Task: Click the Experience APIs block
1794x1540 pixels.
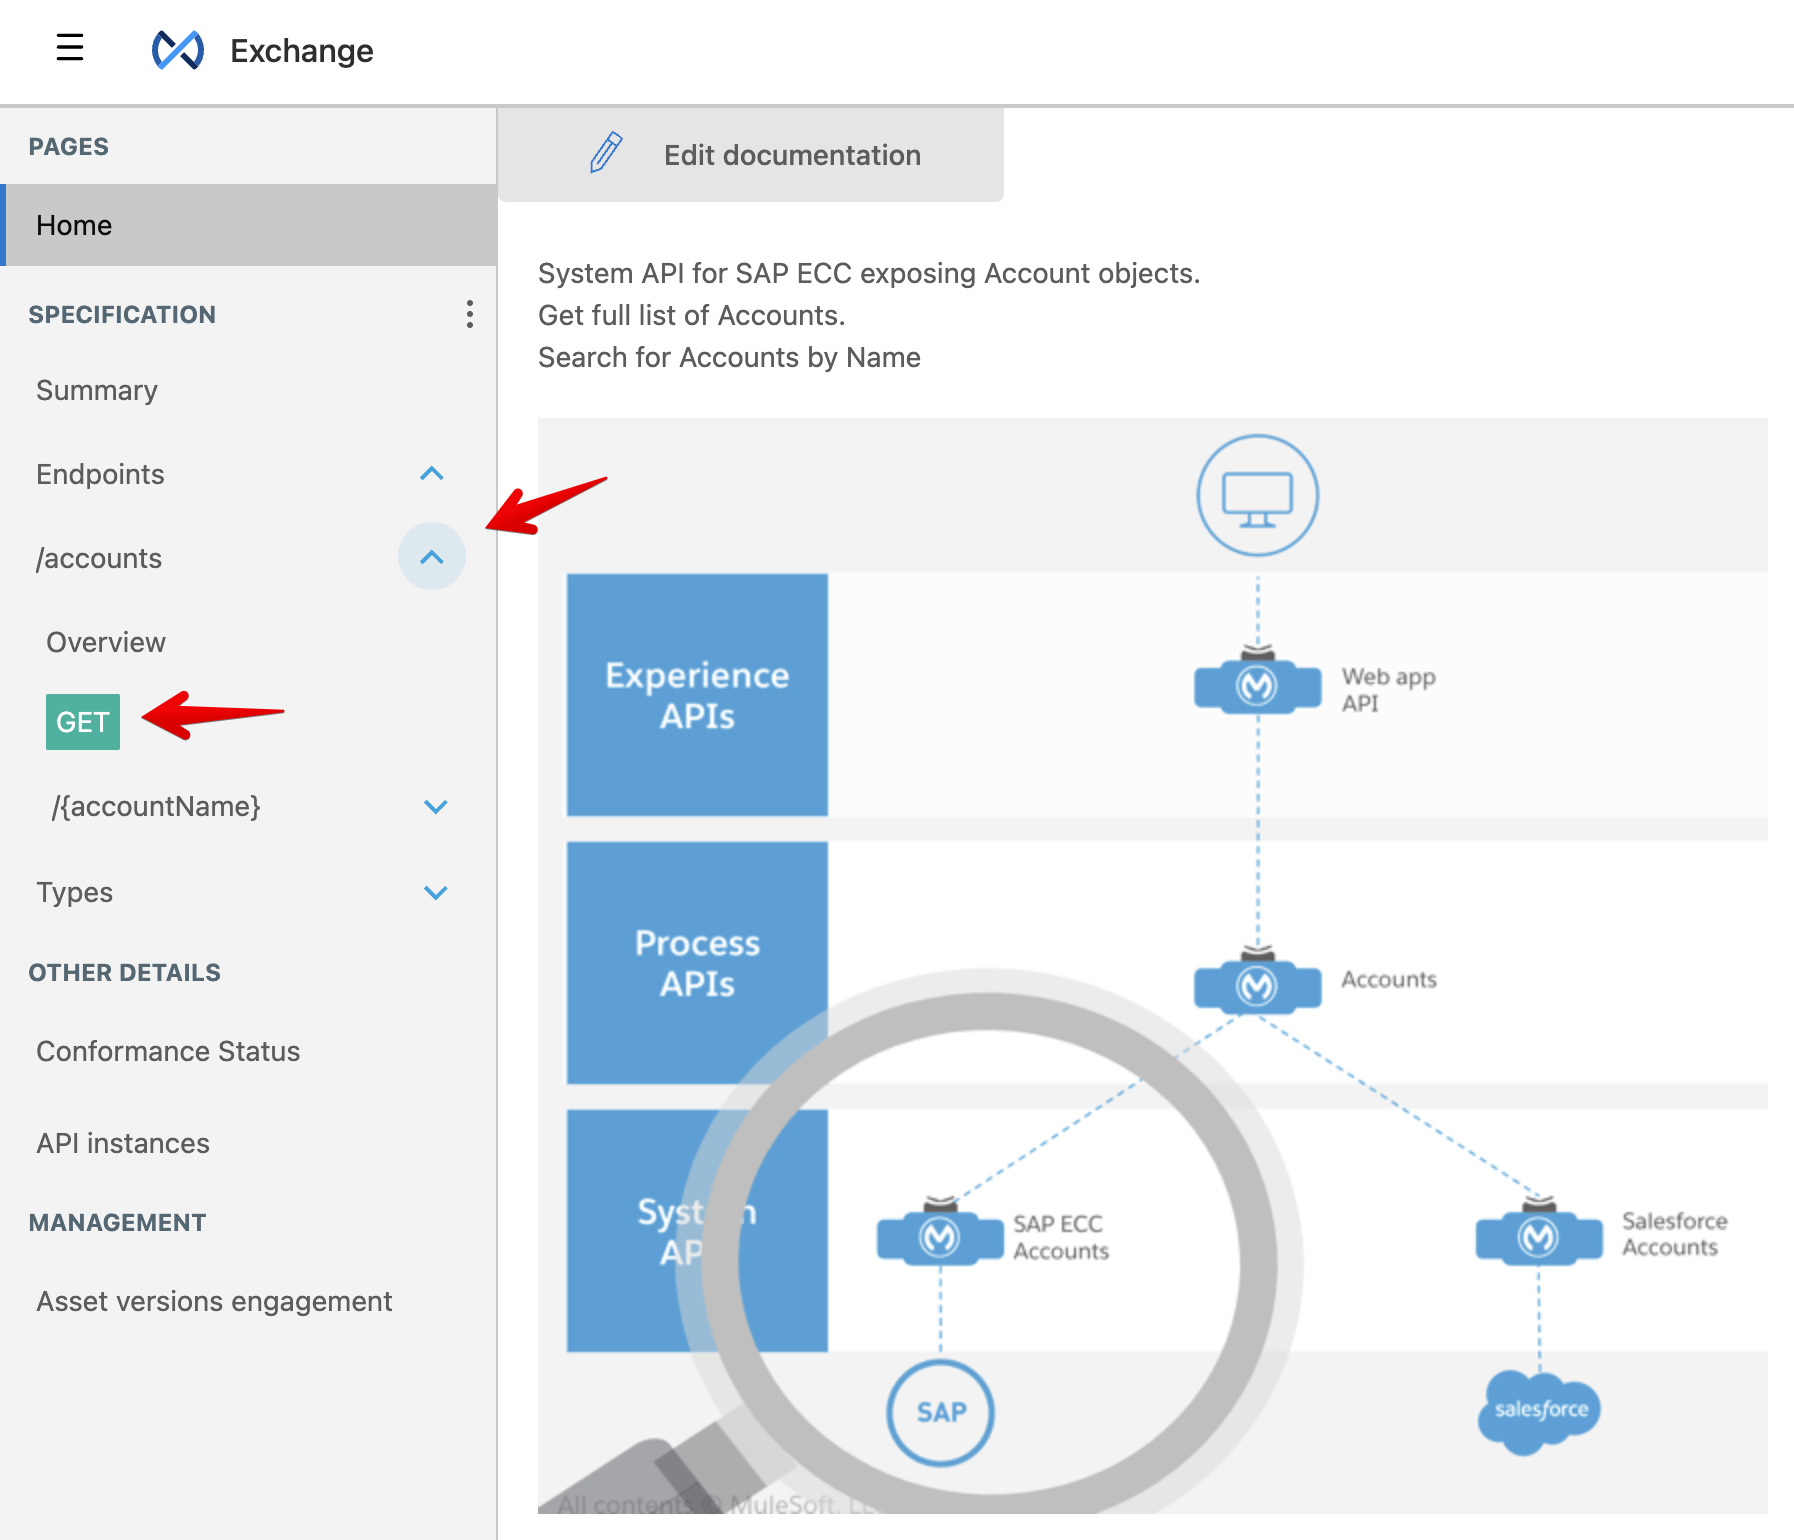Action: (x=697, y=695)
